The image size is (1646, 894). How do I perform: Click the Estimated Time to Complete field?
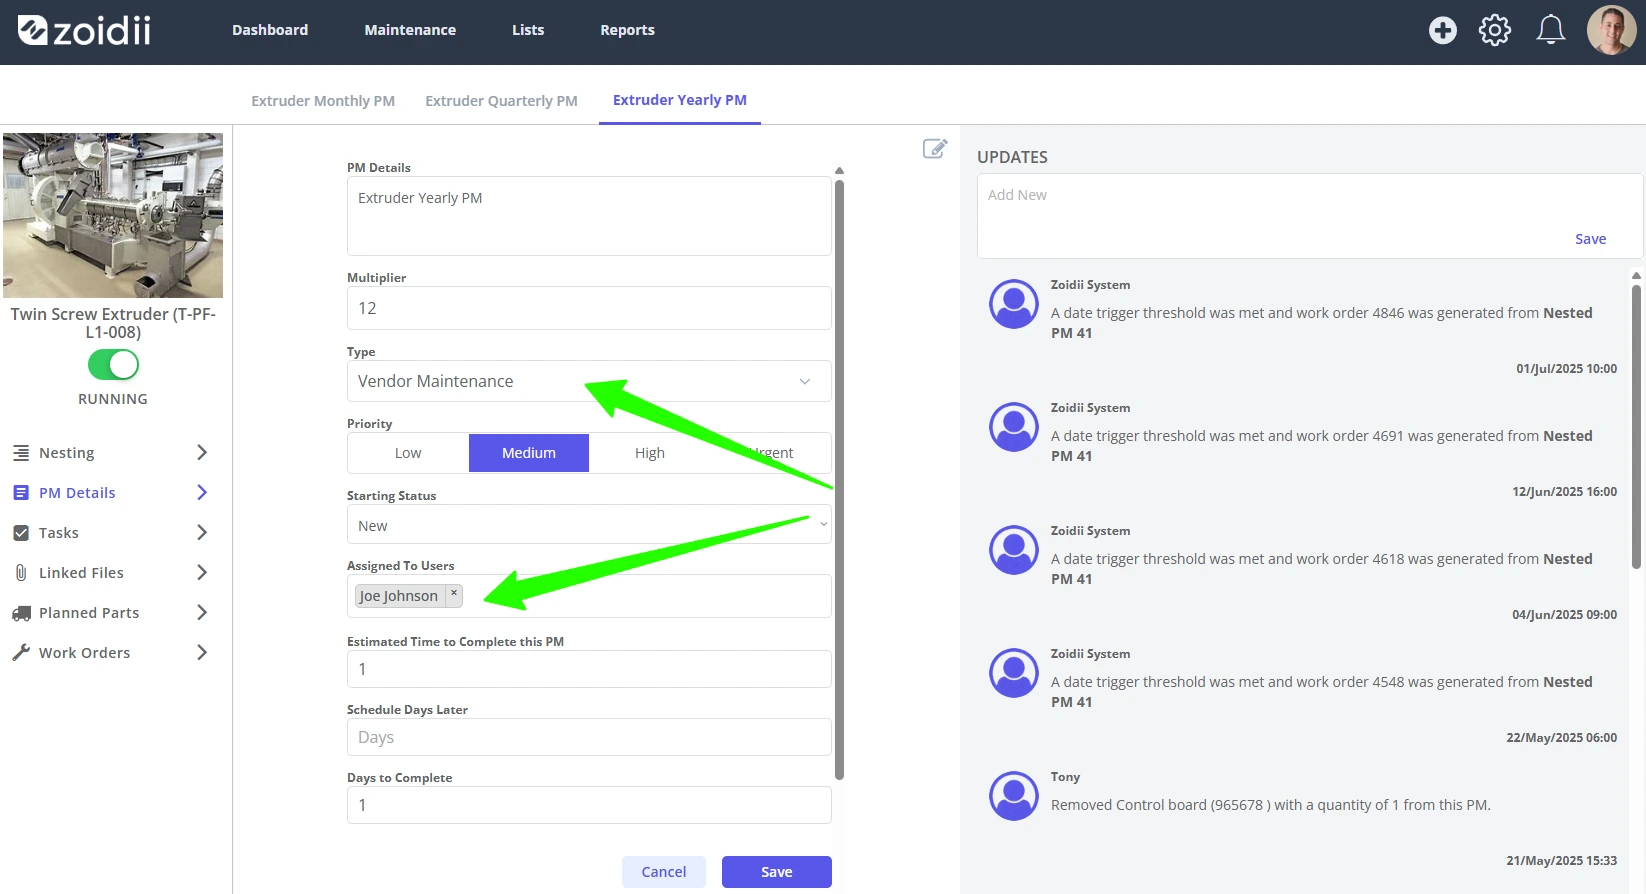[589, 669]
